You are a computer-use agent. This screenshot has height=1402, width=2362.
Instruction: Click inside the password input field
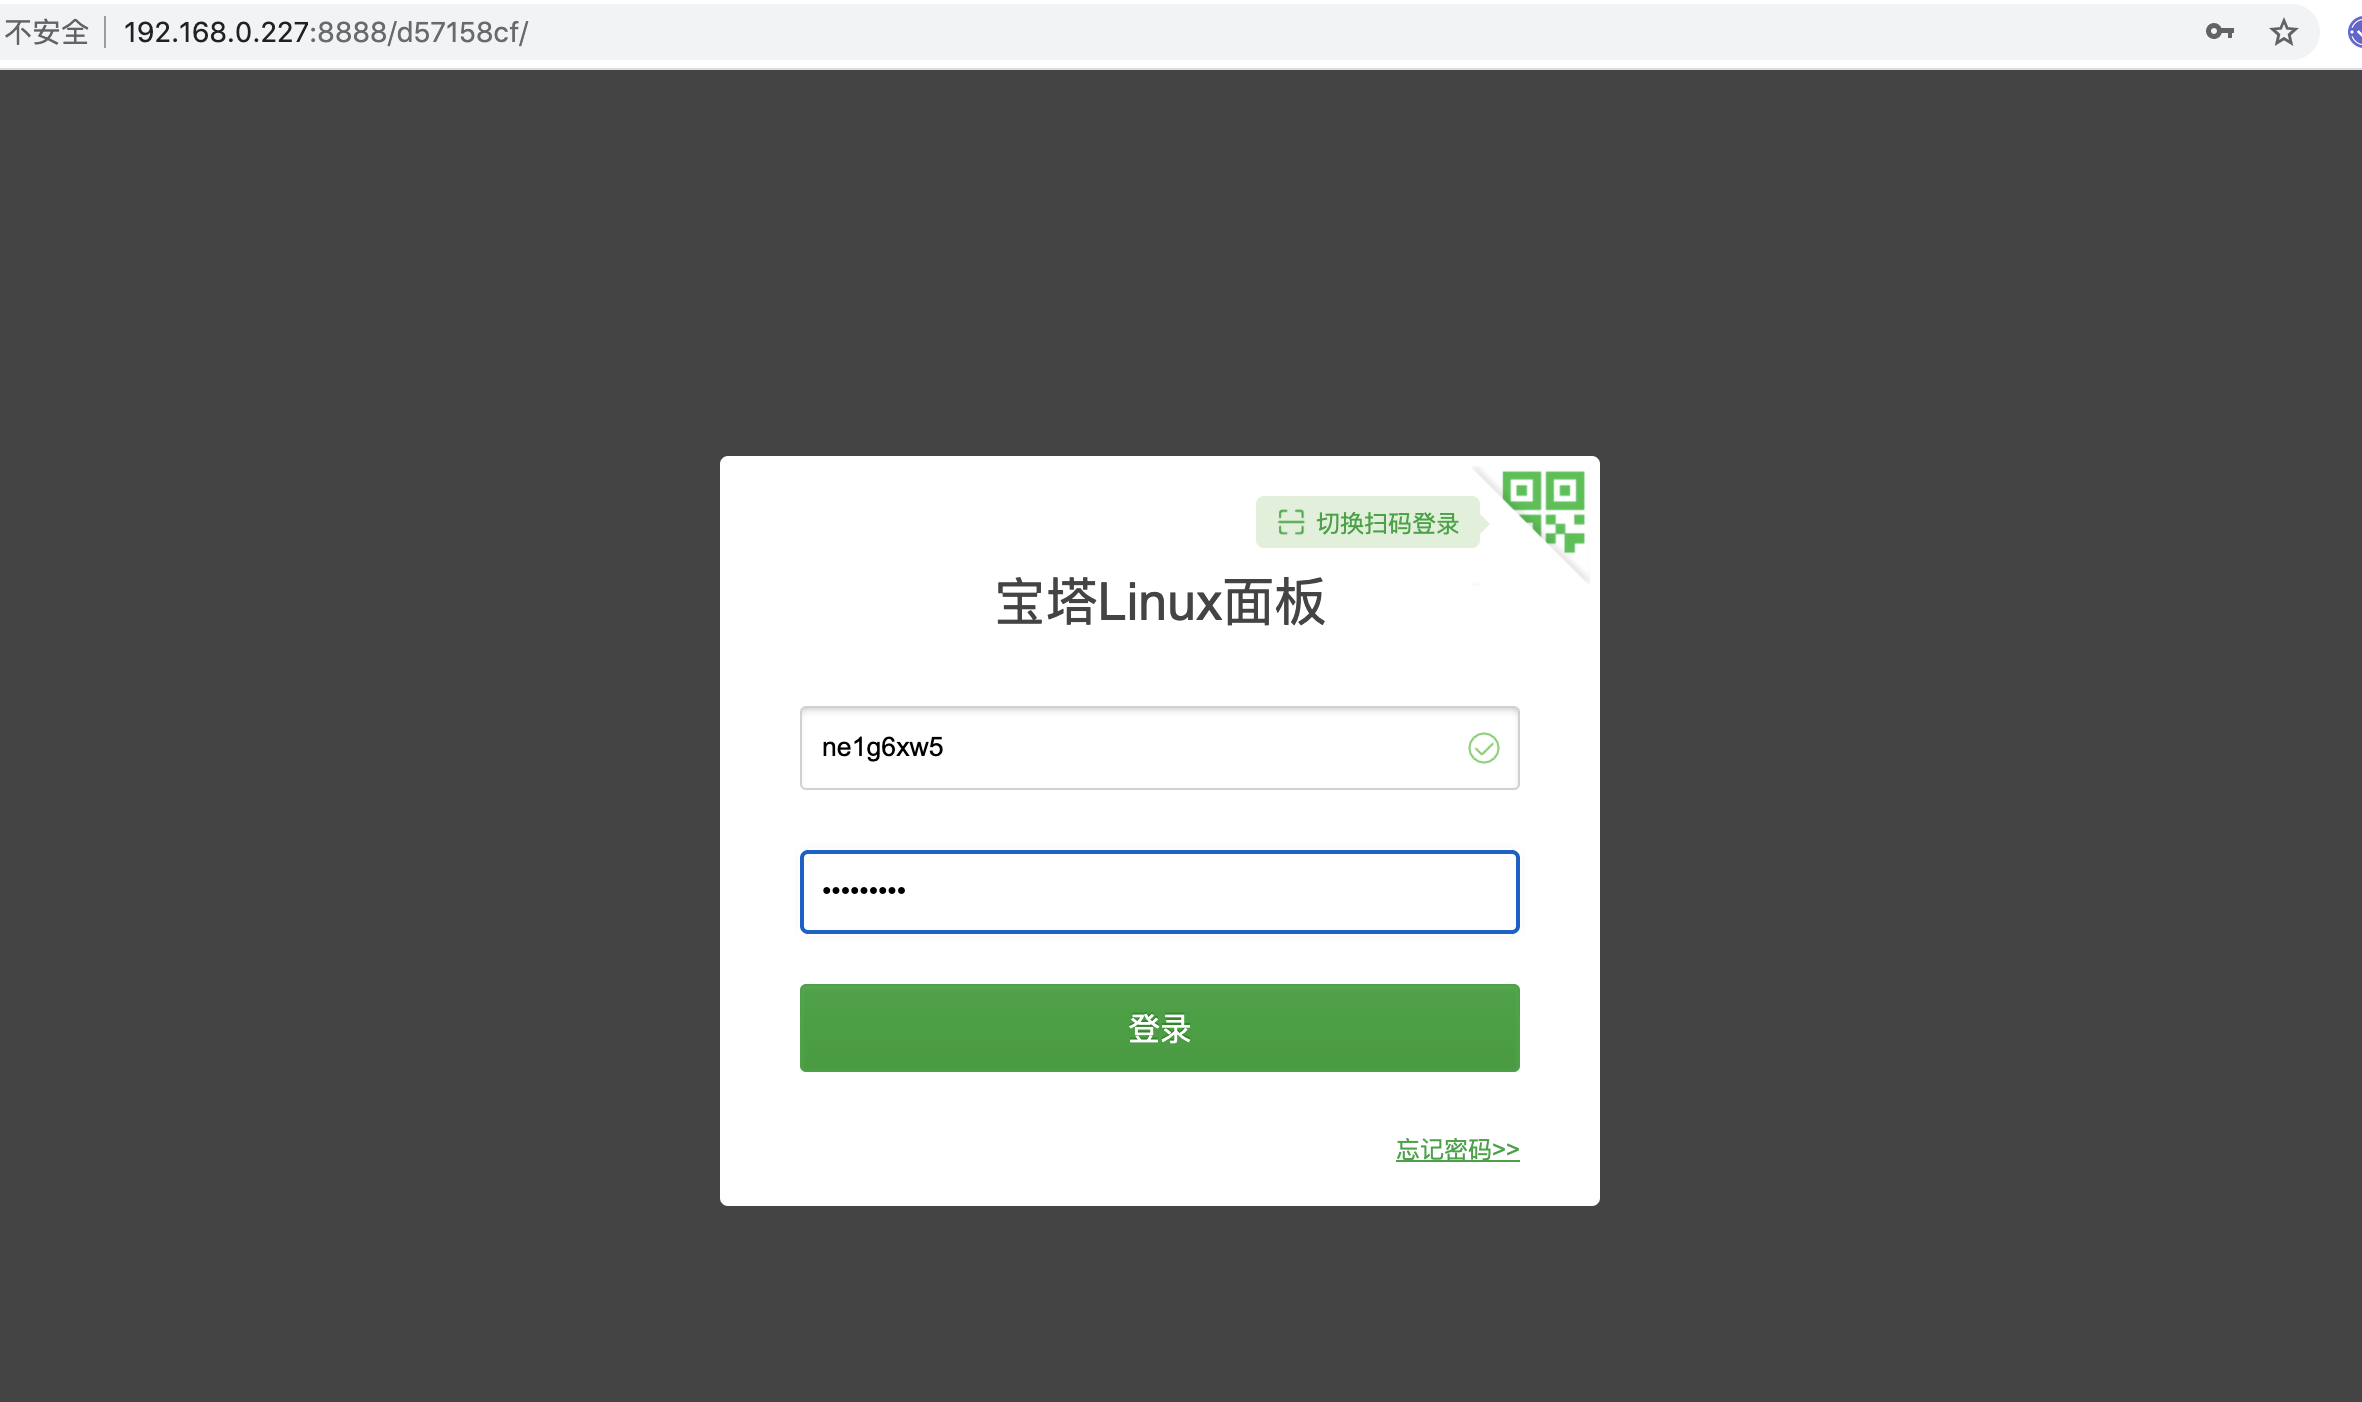1200,892
